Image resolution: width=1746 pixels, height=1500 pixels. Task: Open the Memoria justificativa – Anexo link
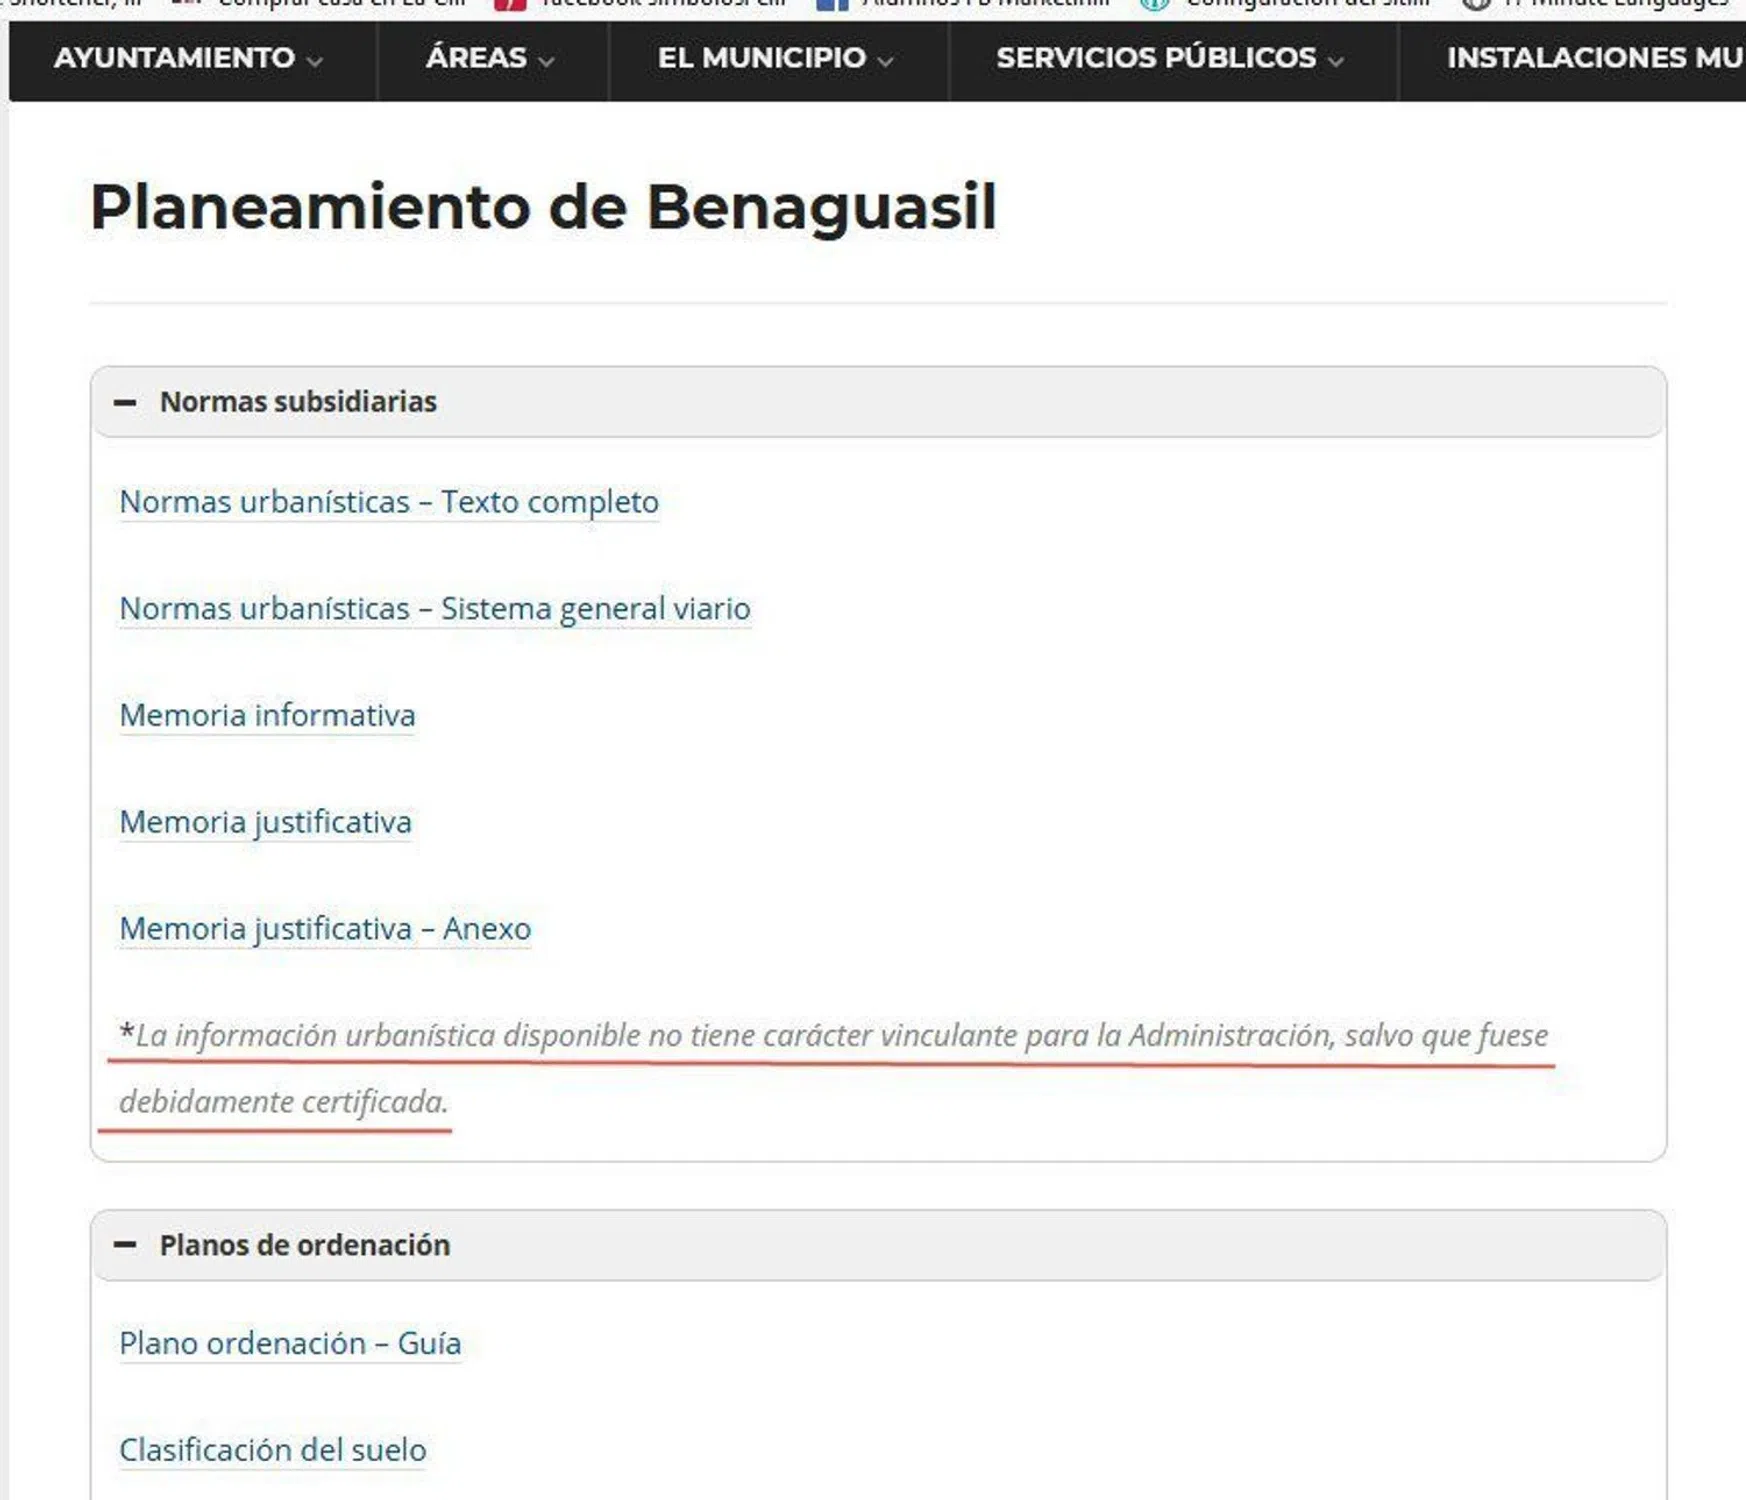[x=325, y=929]
